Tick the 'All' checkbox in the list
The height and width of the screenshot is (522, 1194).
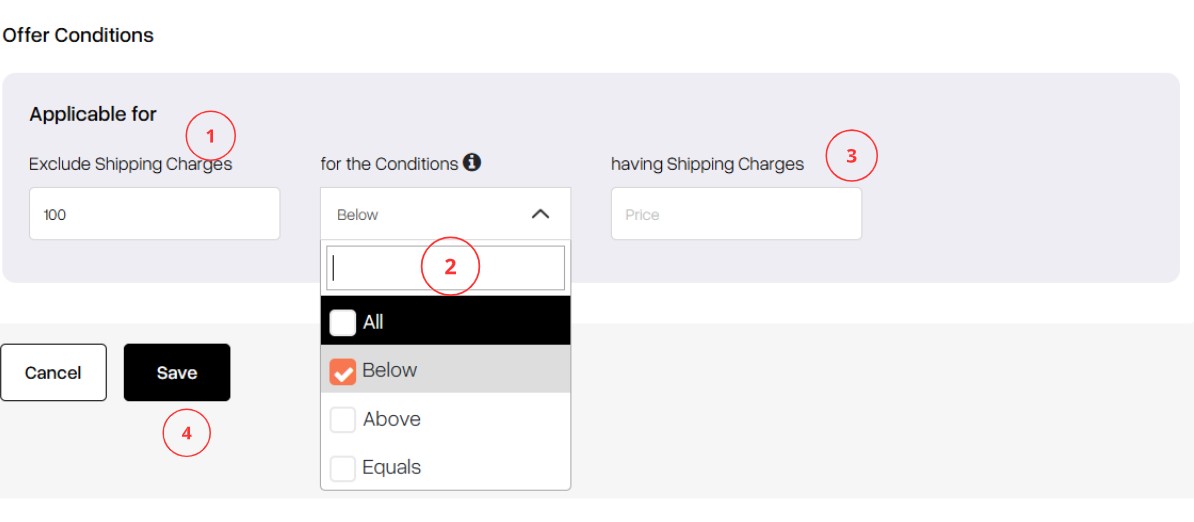[x=343, y=322]
